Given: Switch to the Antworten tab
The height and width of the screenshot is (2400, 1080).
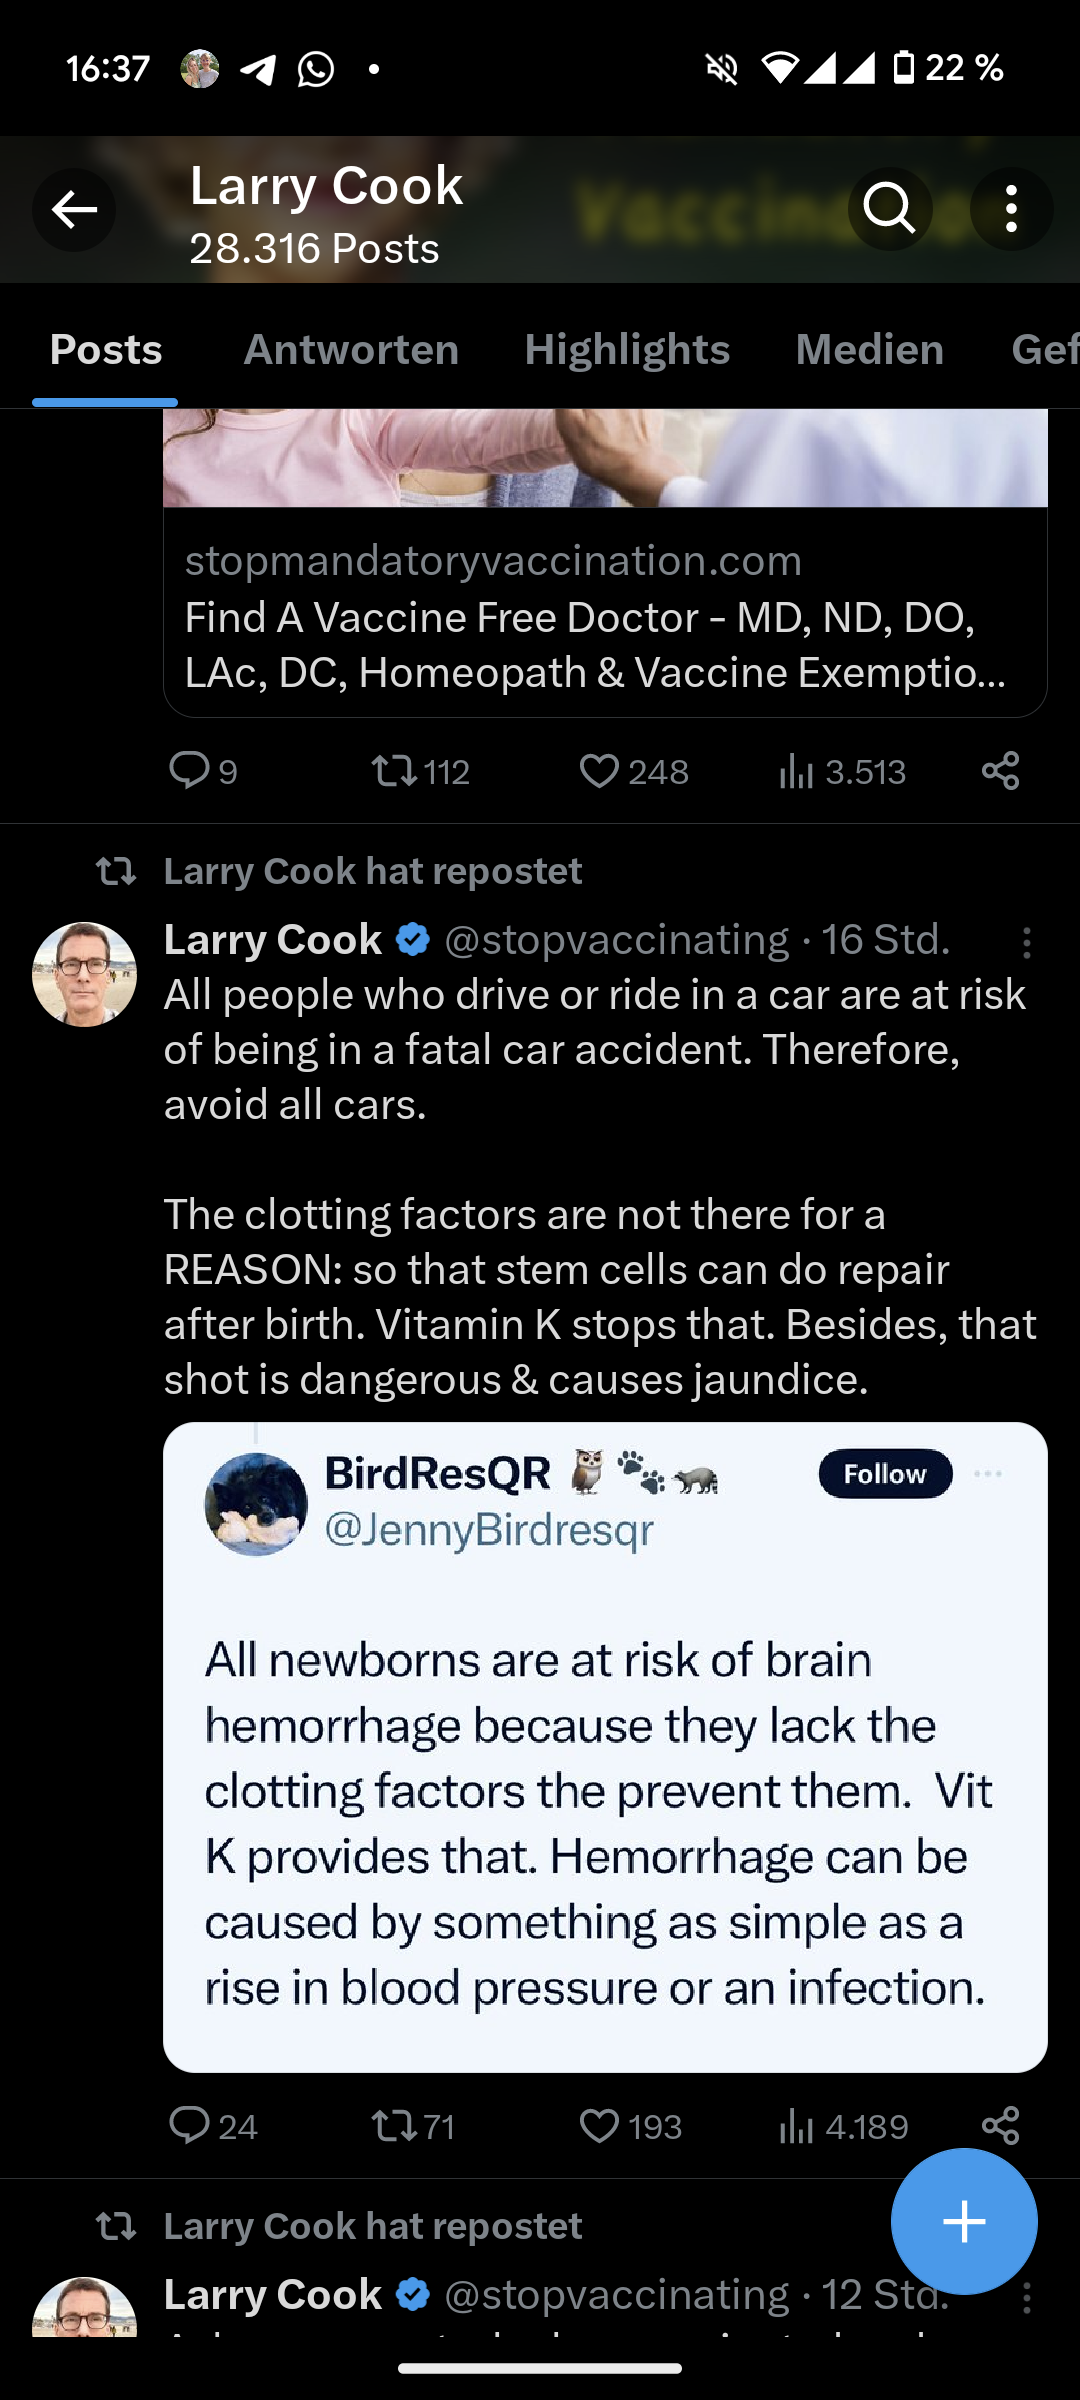Looking at the screenshot, I should click(351, 350).
